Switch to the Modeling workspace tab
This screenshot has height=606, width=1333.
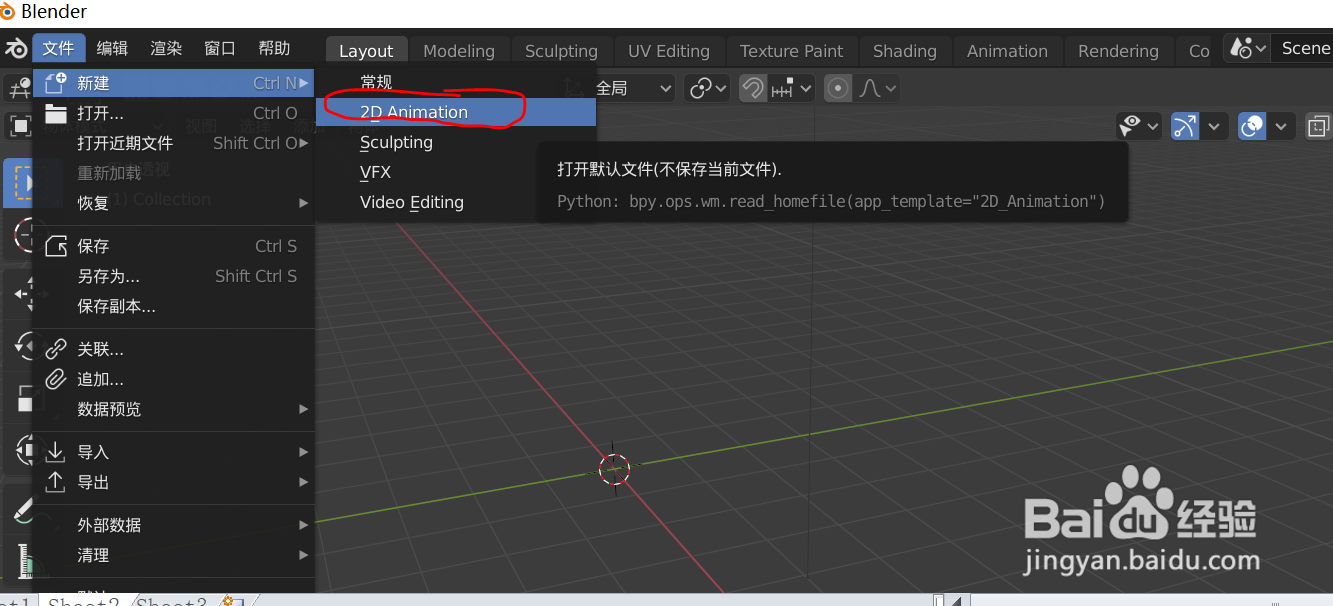(459, 50)
